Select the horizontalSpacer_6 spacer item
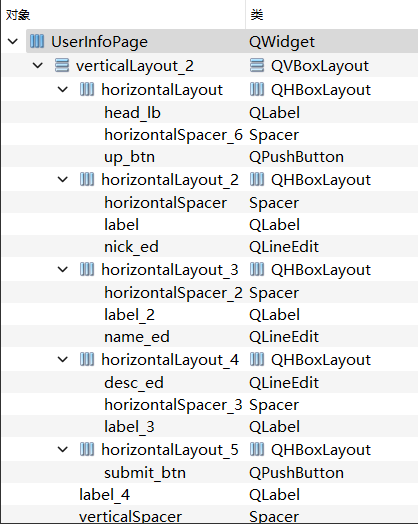418x524 pixels. coord(173,135)
